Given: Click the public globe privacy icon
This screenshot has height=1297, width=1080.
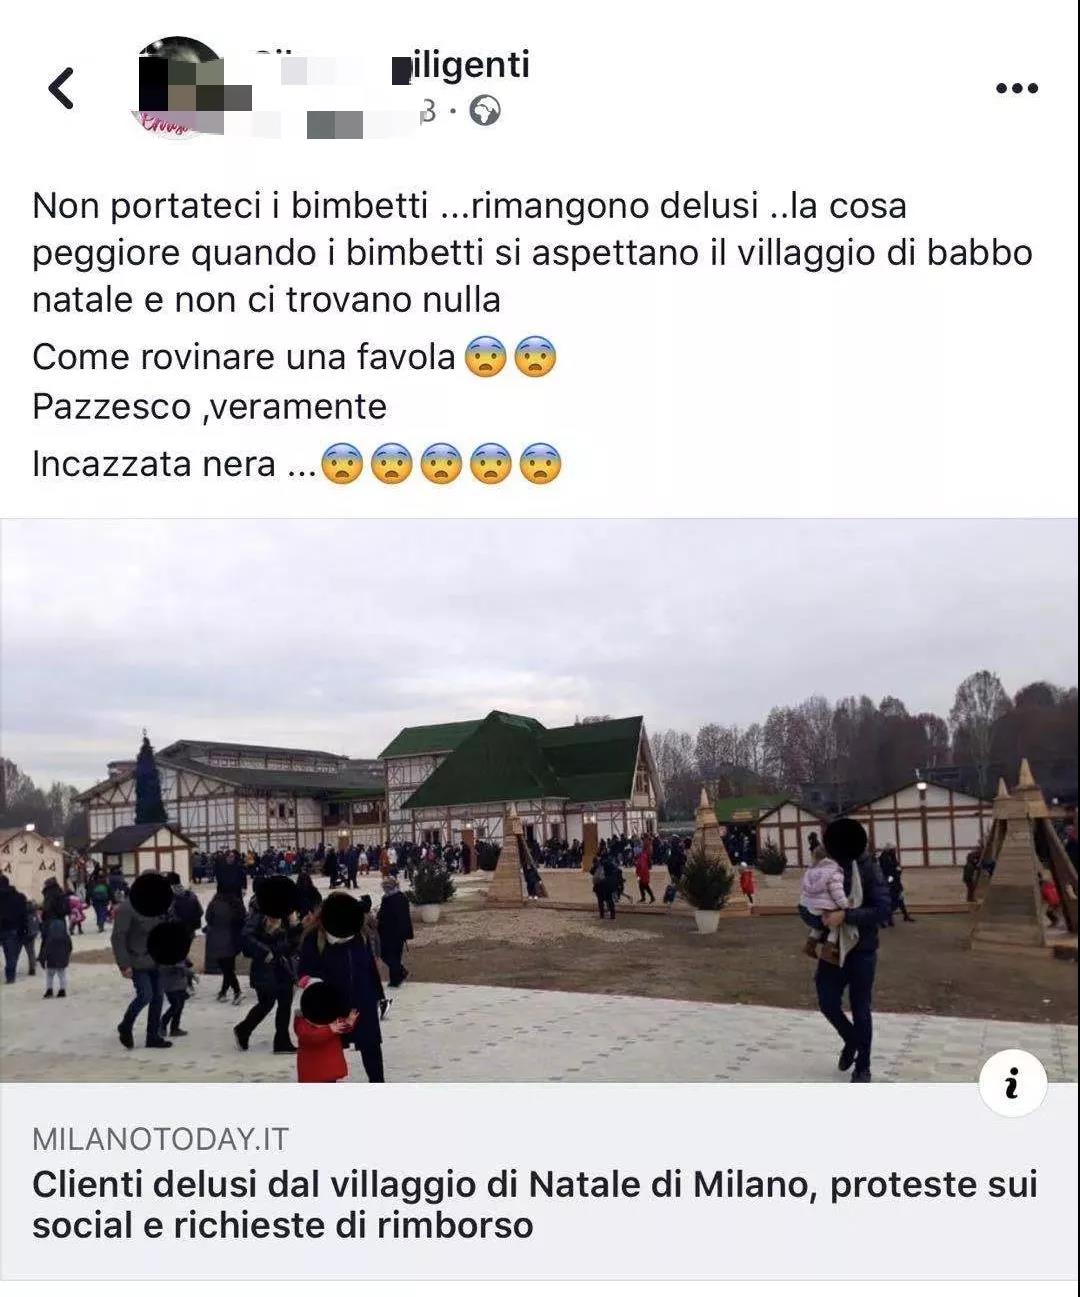Looking at the screenshot, I should coord(485,110).
